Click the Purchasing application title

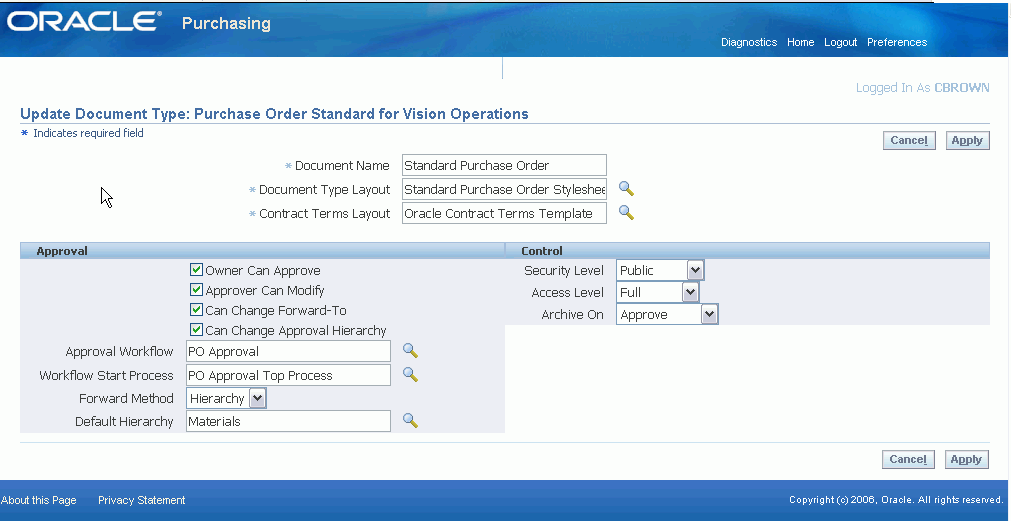point(226,23)
